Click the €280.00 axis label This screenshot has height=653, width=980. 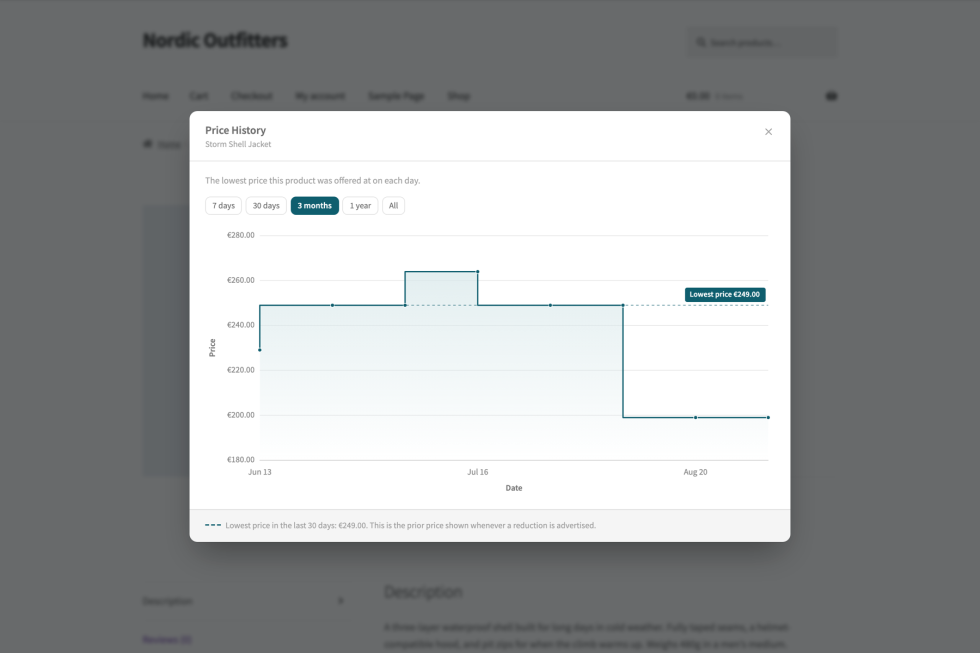(x=241, y=235)
